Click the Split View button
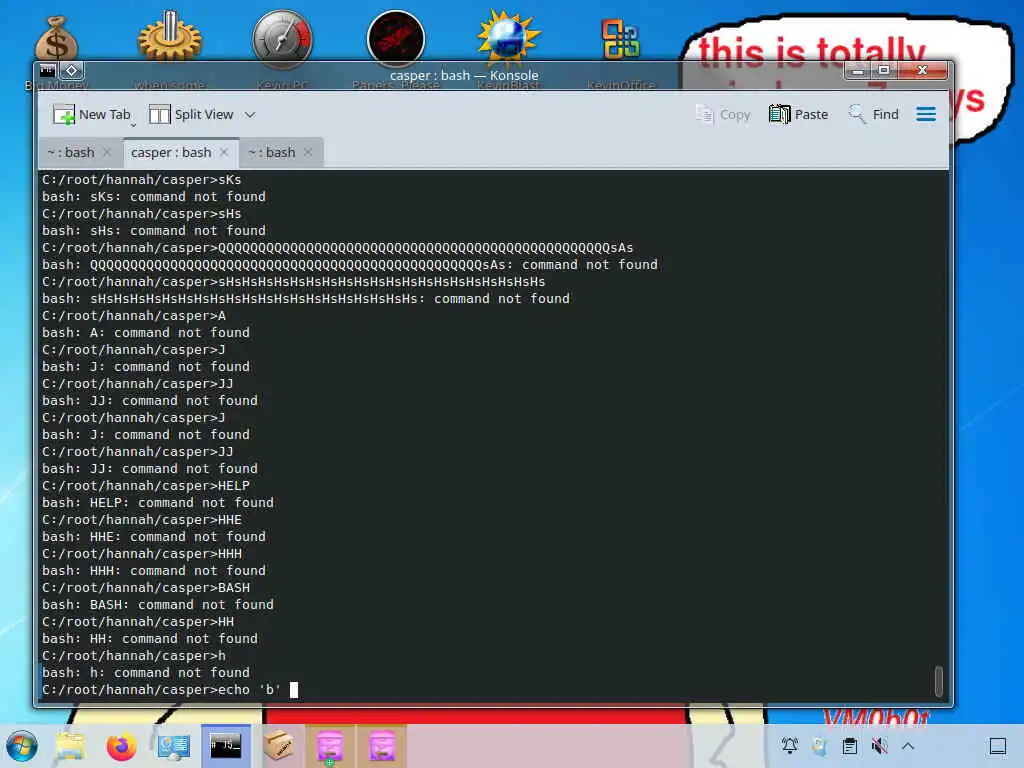Image resolution: width=1024 pixels, height=768 pixels. pyautogui.click(x=191, y=114)
